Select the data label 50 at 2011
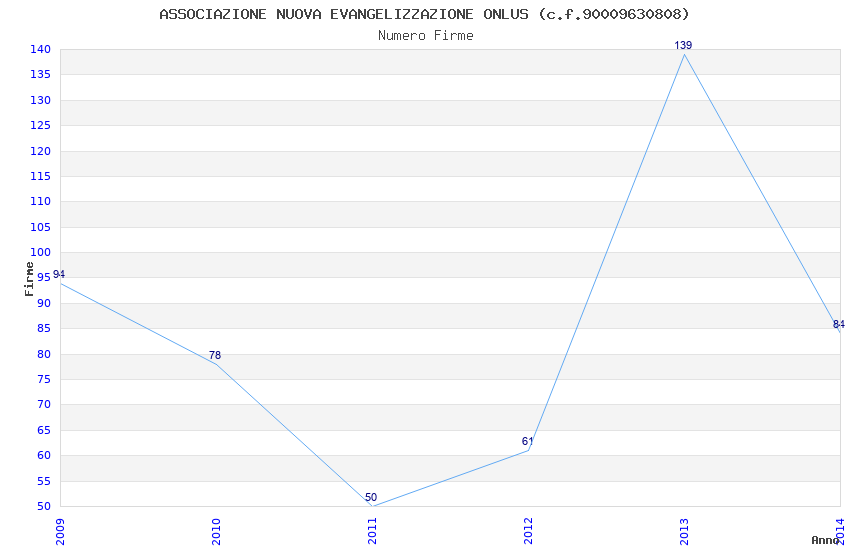850x550 pixels. click(371, 497)
